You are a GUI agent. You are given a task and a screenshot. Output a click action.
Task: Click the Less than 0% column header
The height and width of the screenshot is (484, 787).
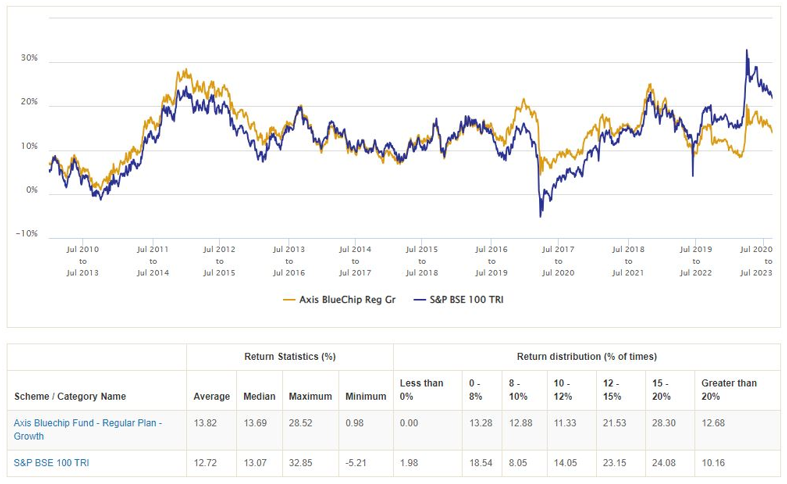pos(421,390)
